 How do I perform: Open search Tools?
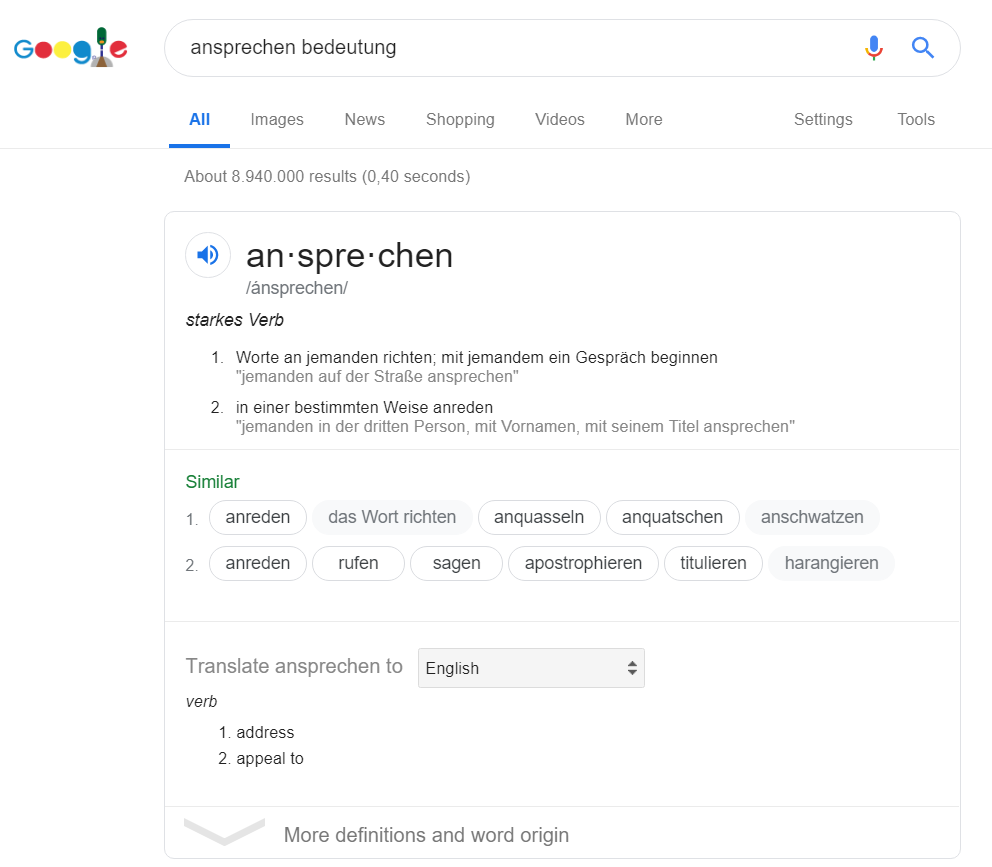tap(915, 120)
